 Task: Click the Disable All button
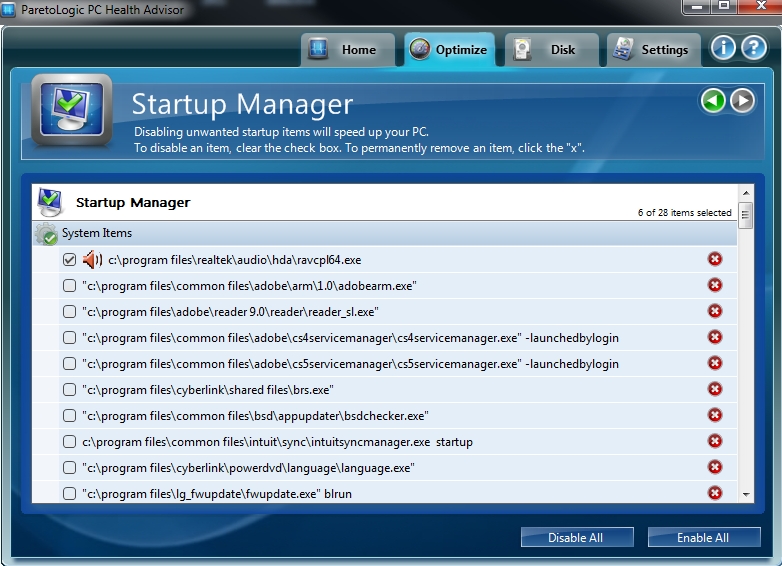coord(577,537)
